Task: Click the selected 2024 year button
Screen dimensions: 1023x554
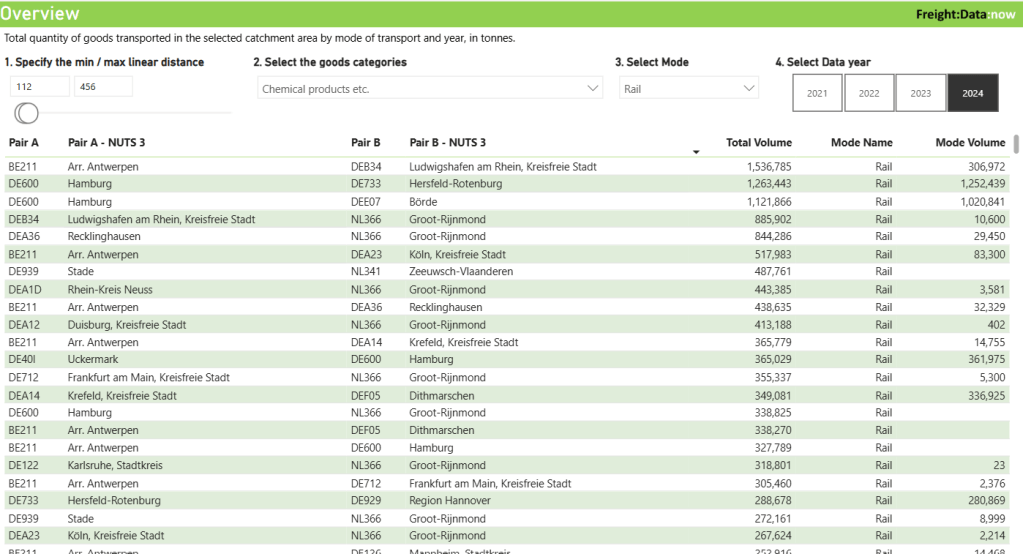Action: [x=973, y=93]
